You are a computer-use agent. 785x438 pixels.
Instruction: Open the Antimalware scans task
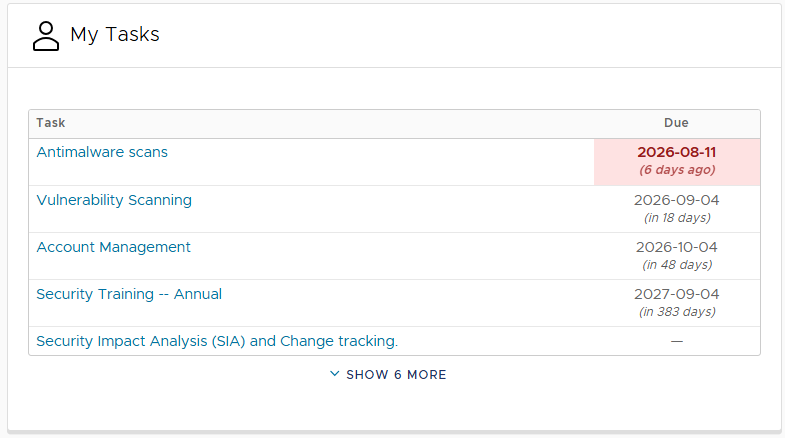[x=102, y=152]
